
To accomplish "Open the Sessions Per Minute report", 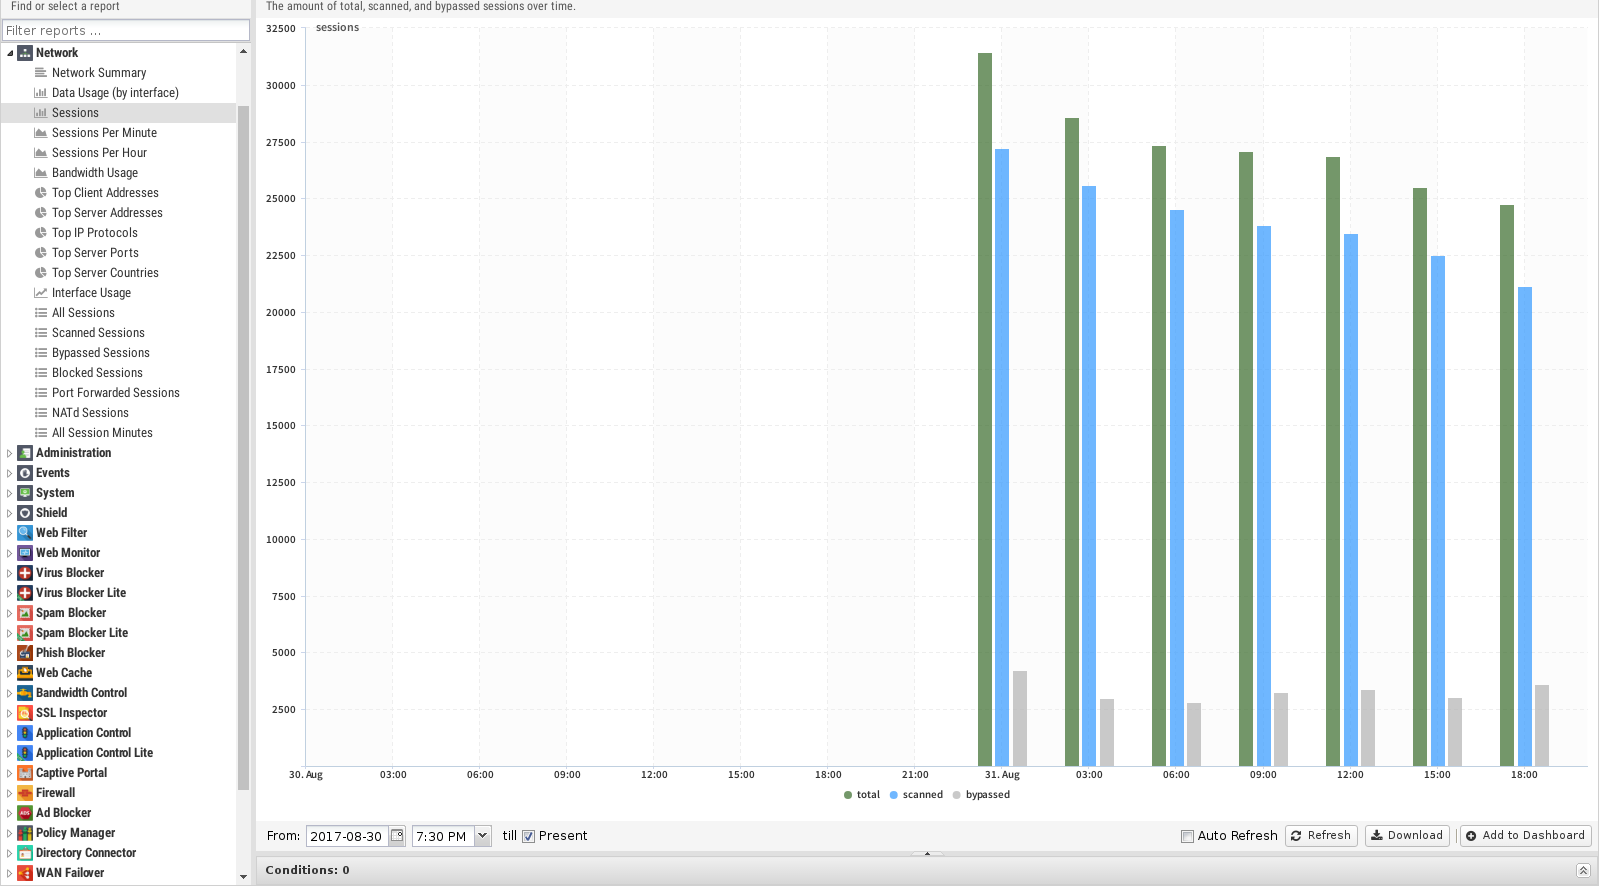I will point(104,133).
